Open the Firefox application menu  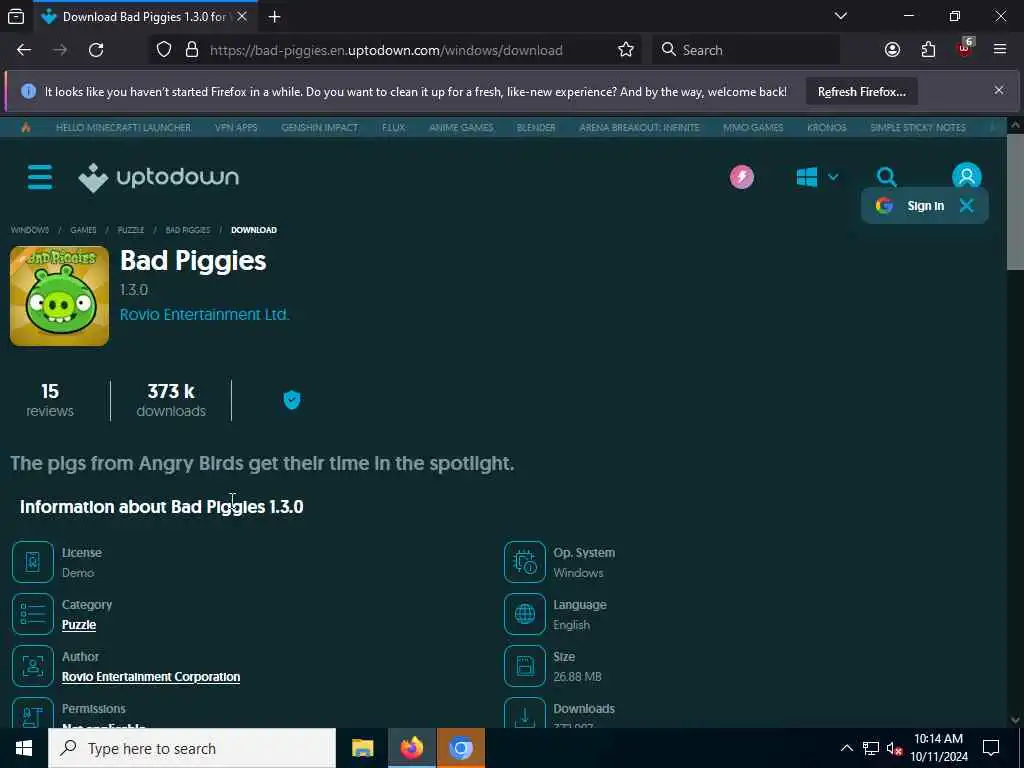[1000, 50]
